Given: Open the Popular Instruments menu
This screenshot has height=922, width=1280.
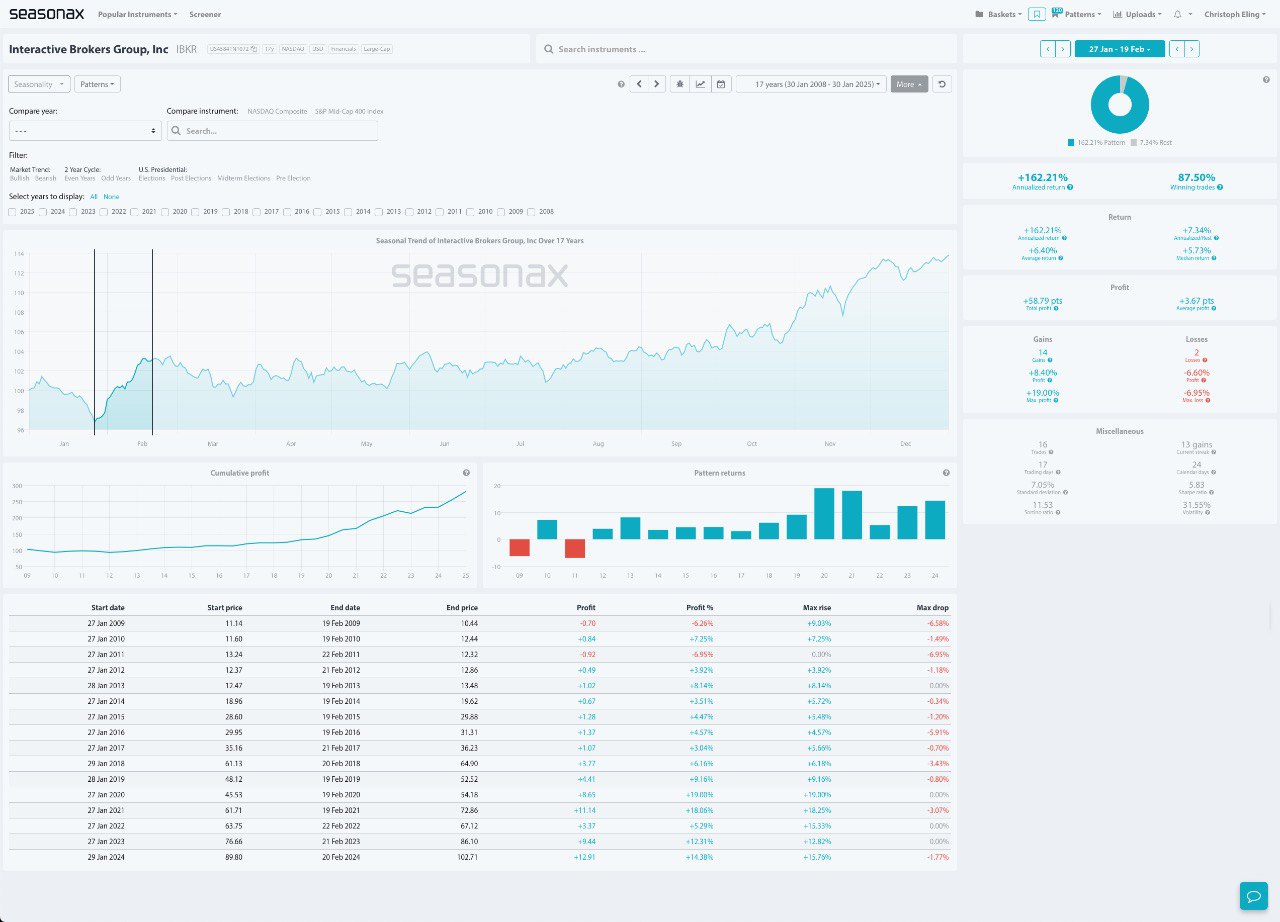Looking at the screenshot, I should [137, 14].
